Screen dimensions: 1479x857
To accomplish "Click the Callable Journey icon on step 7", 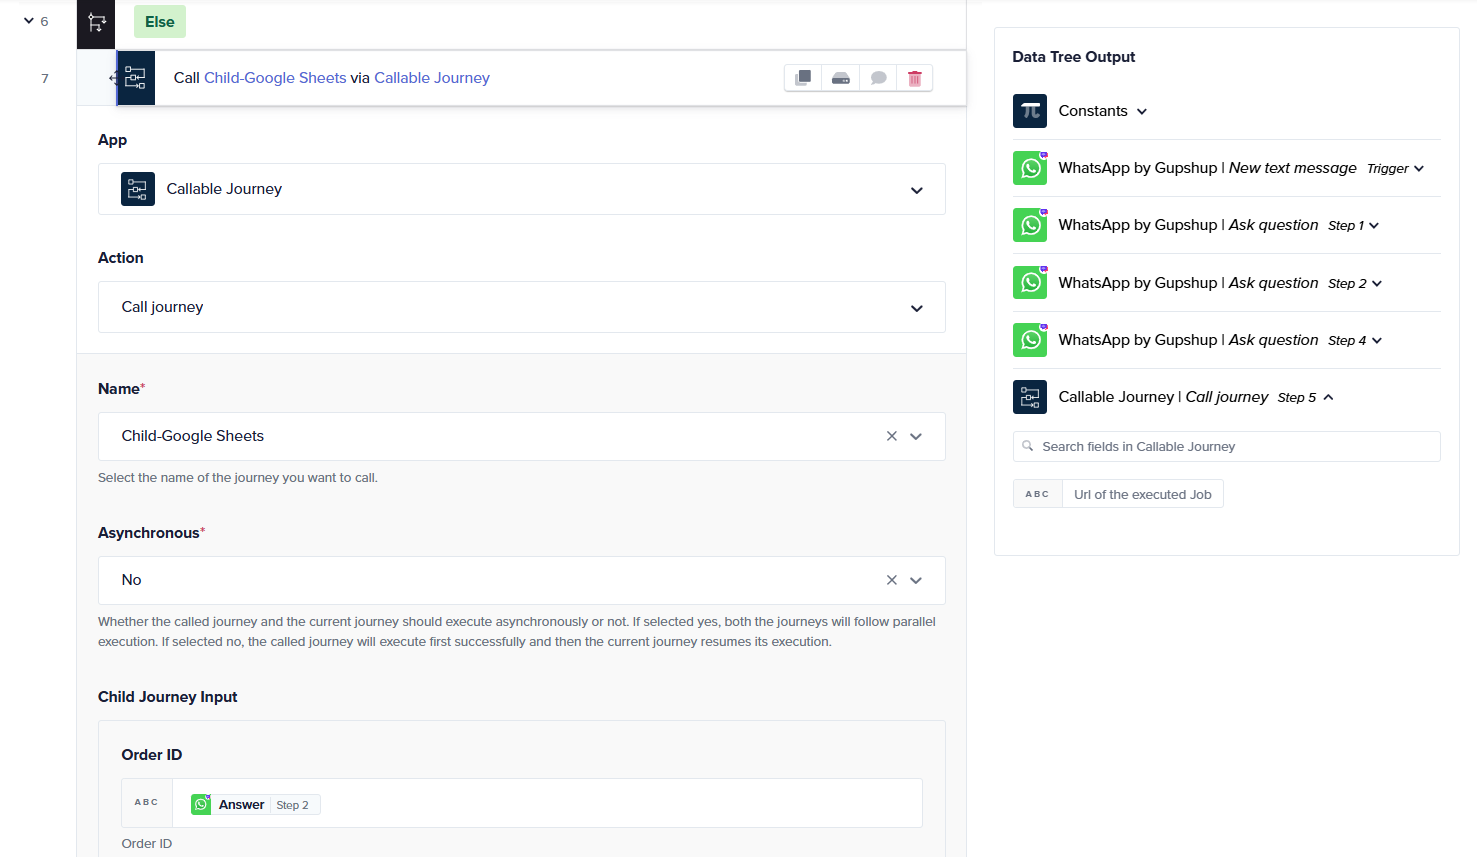I will 136,78.
